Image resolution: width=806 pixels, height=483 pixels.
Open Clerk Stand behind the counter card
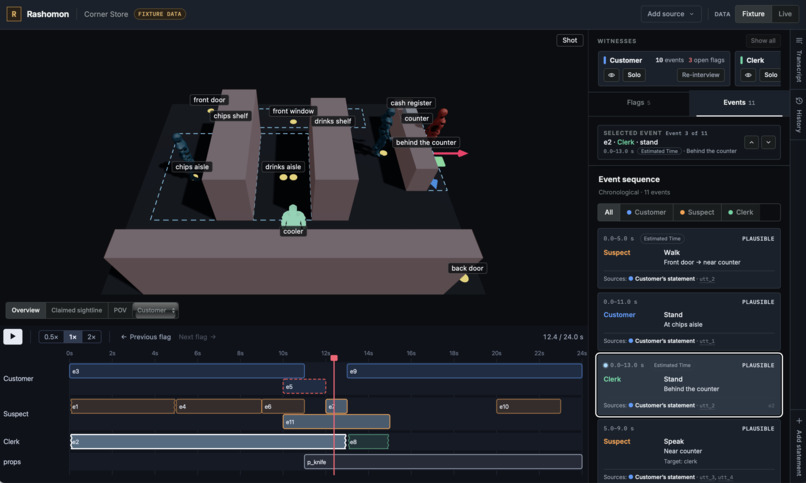click(x=689, y=385)
